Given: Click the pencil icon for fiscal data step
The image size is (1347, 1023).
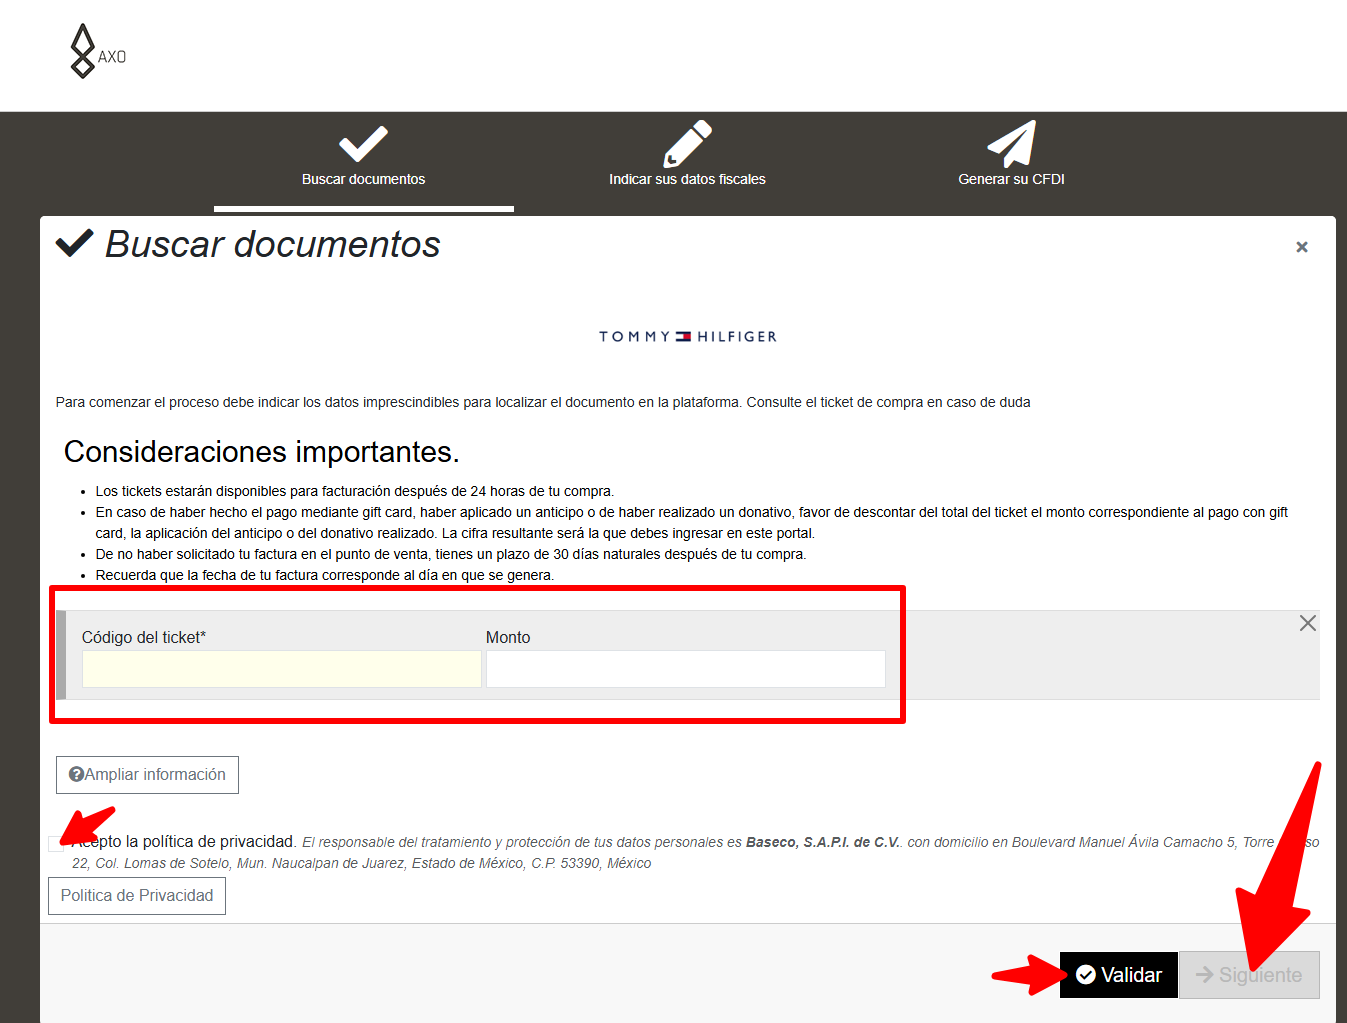Looking at the screenshot, I should (x=687, y=144).
